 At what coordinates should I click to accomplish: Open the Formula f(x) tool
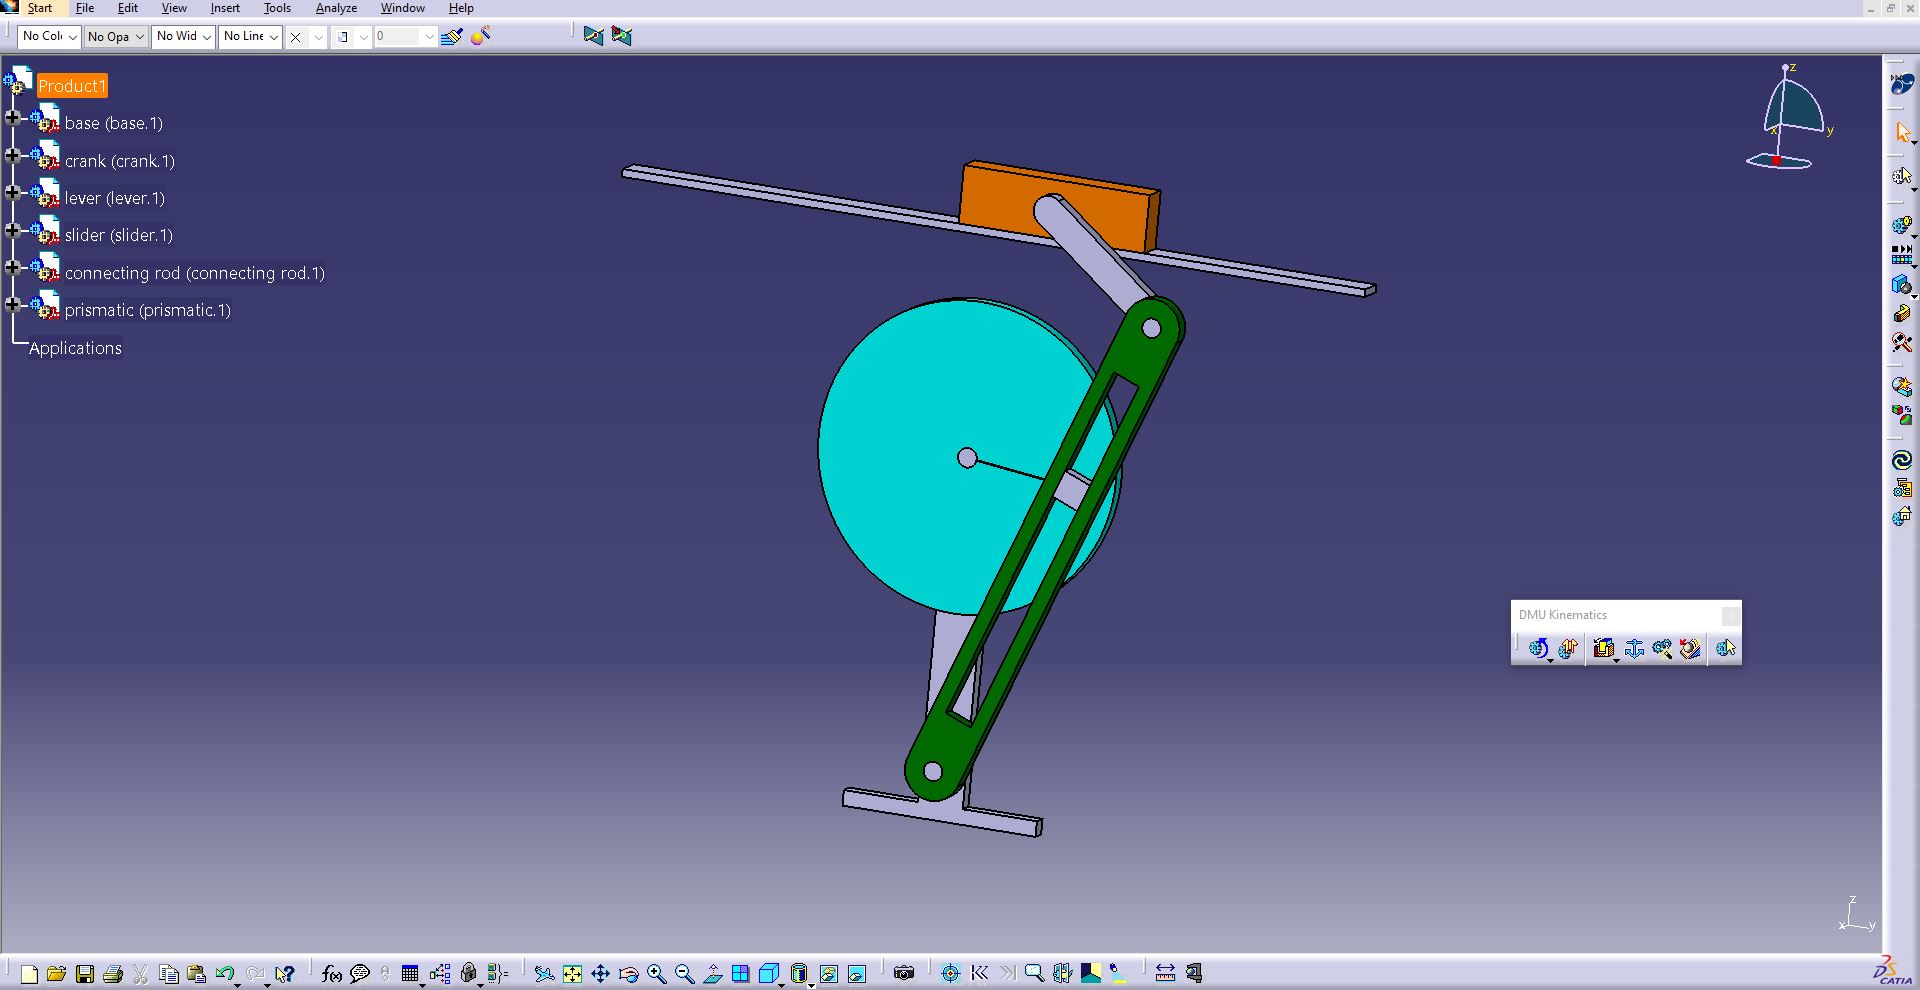click(332, 973)
